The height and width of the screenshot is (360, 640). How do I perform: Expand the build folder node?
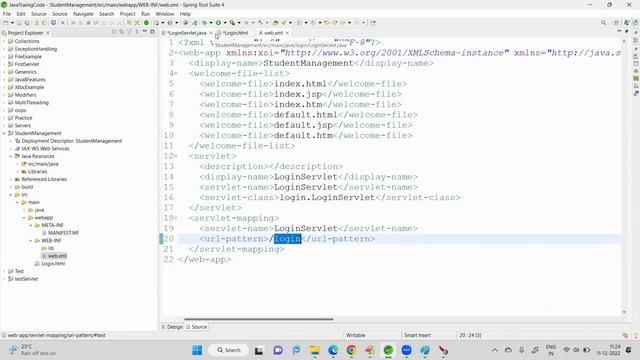11,187
